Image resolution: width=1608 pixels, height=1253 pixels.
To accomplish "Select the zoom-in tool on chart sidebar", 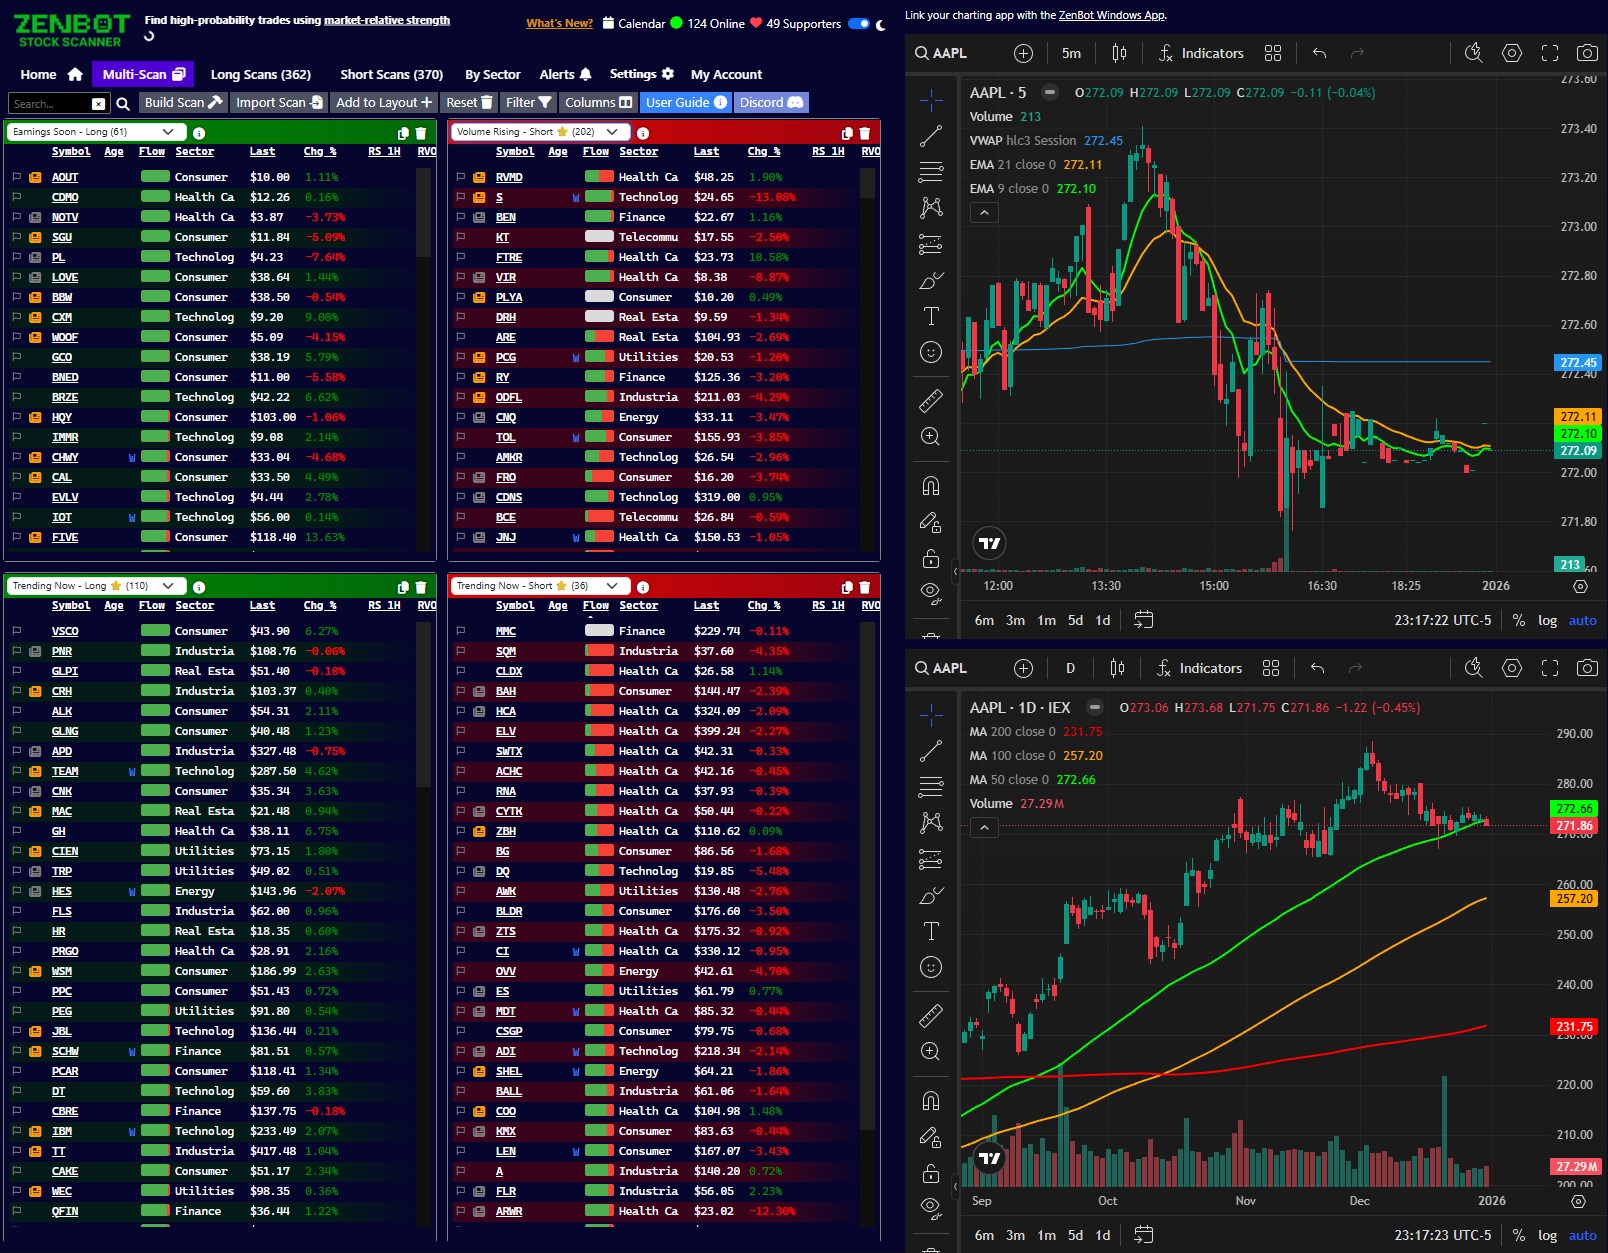I will pos(931,435).
